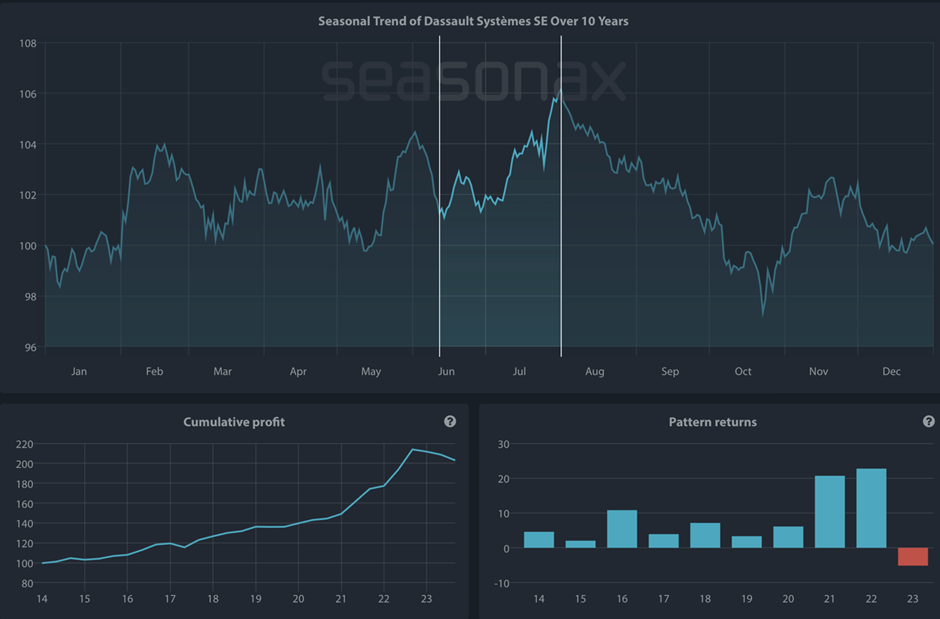Click the '106' value on the seasonal chart axis
The width and height of the screenshot is (940, 619).
click(x=28, y=94)
